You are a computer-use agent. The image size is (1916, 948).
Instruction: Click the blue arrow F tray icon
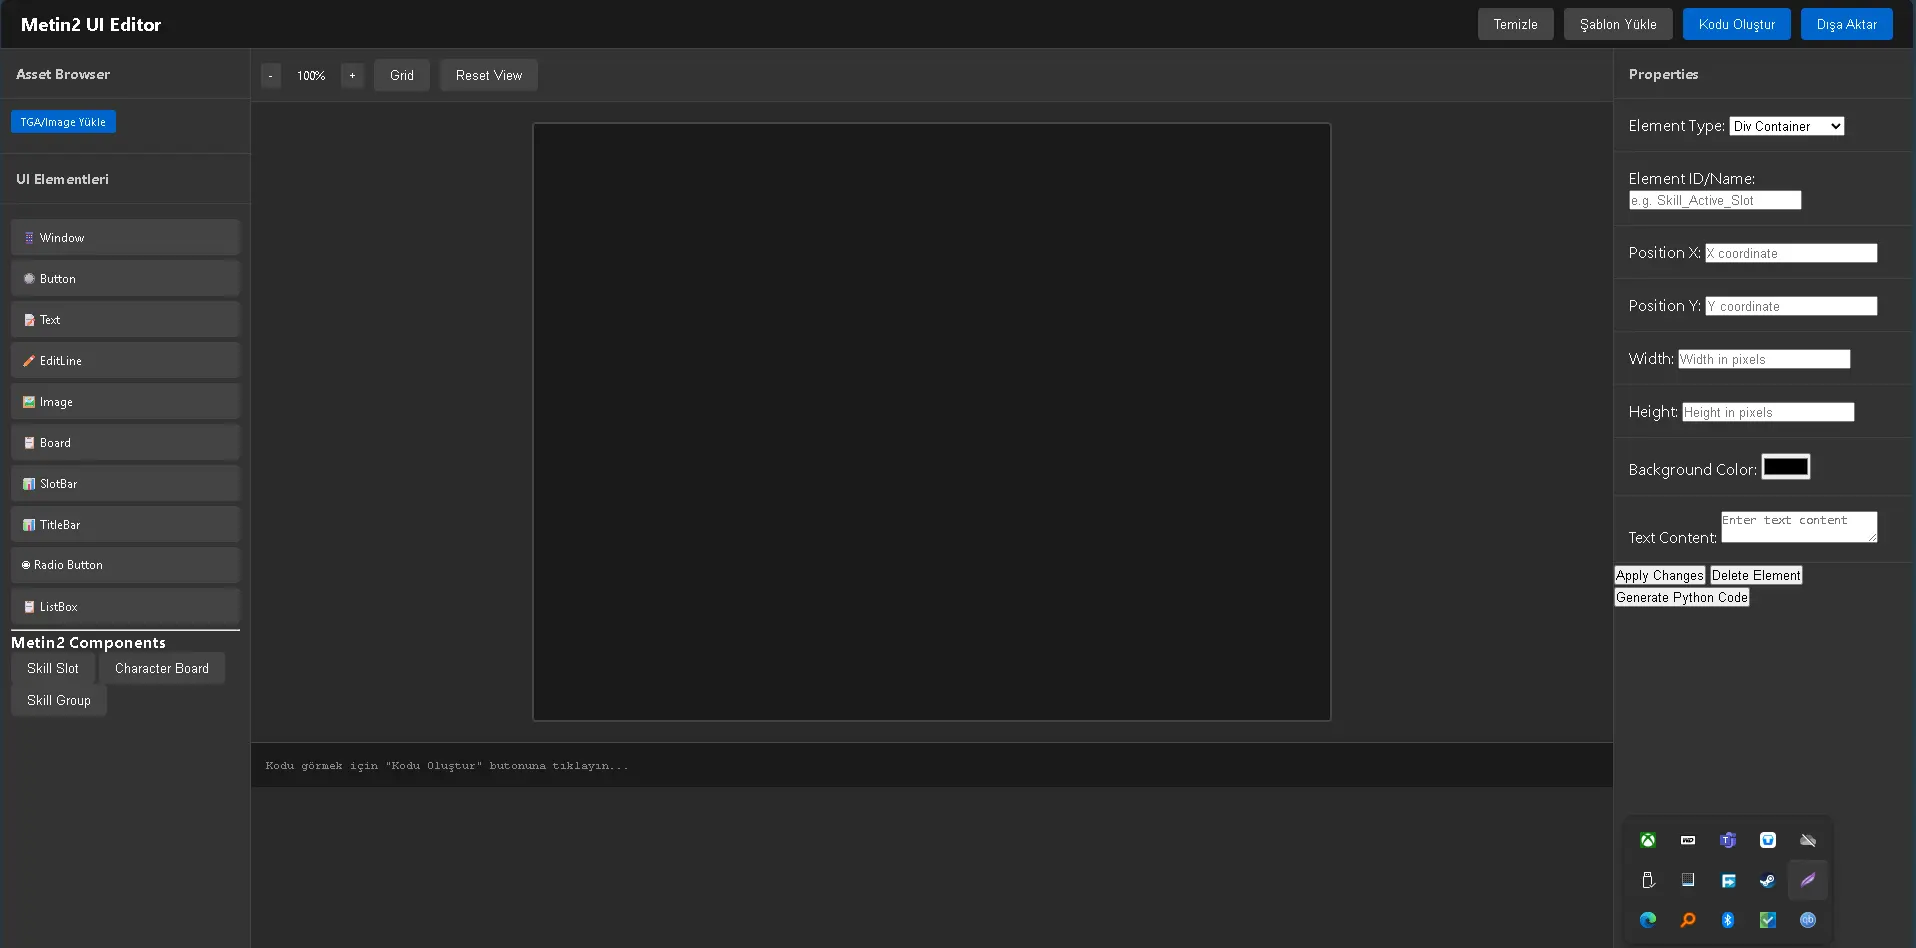pos(1728,880)
